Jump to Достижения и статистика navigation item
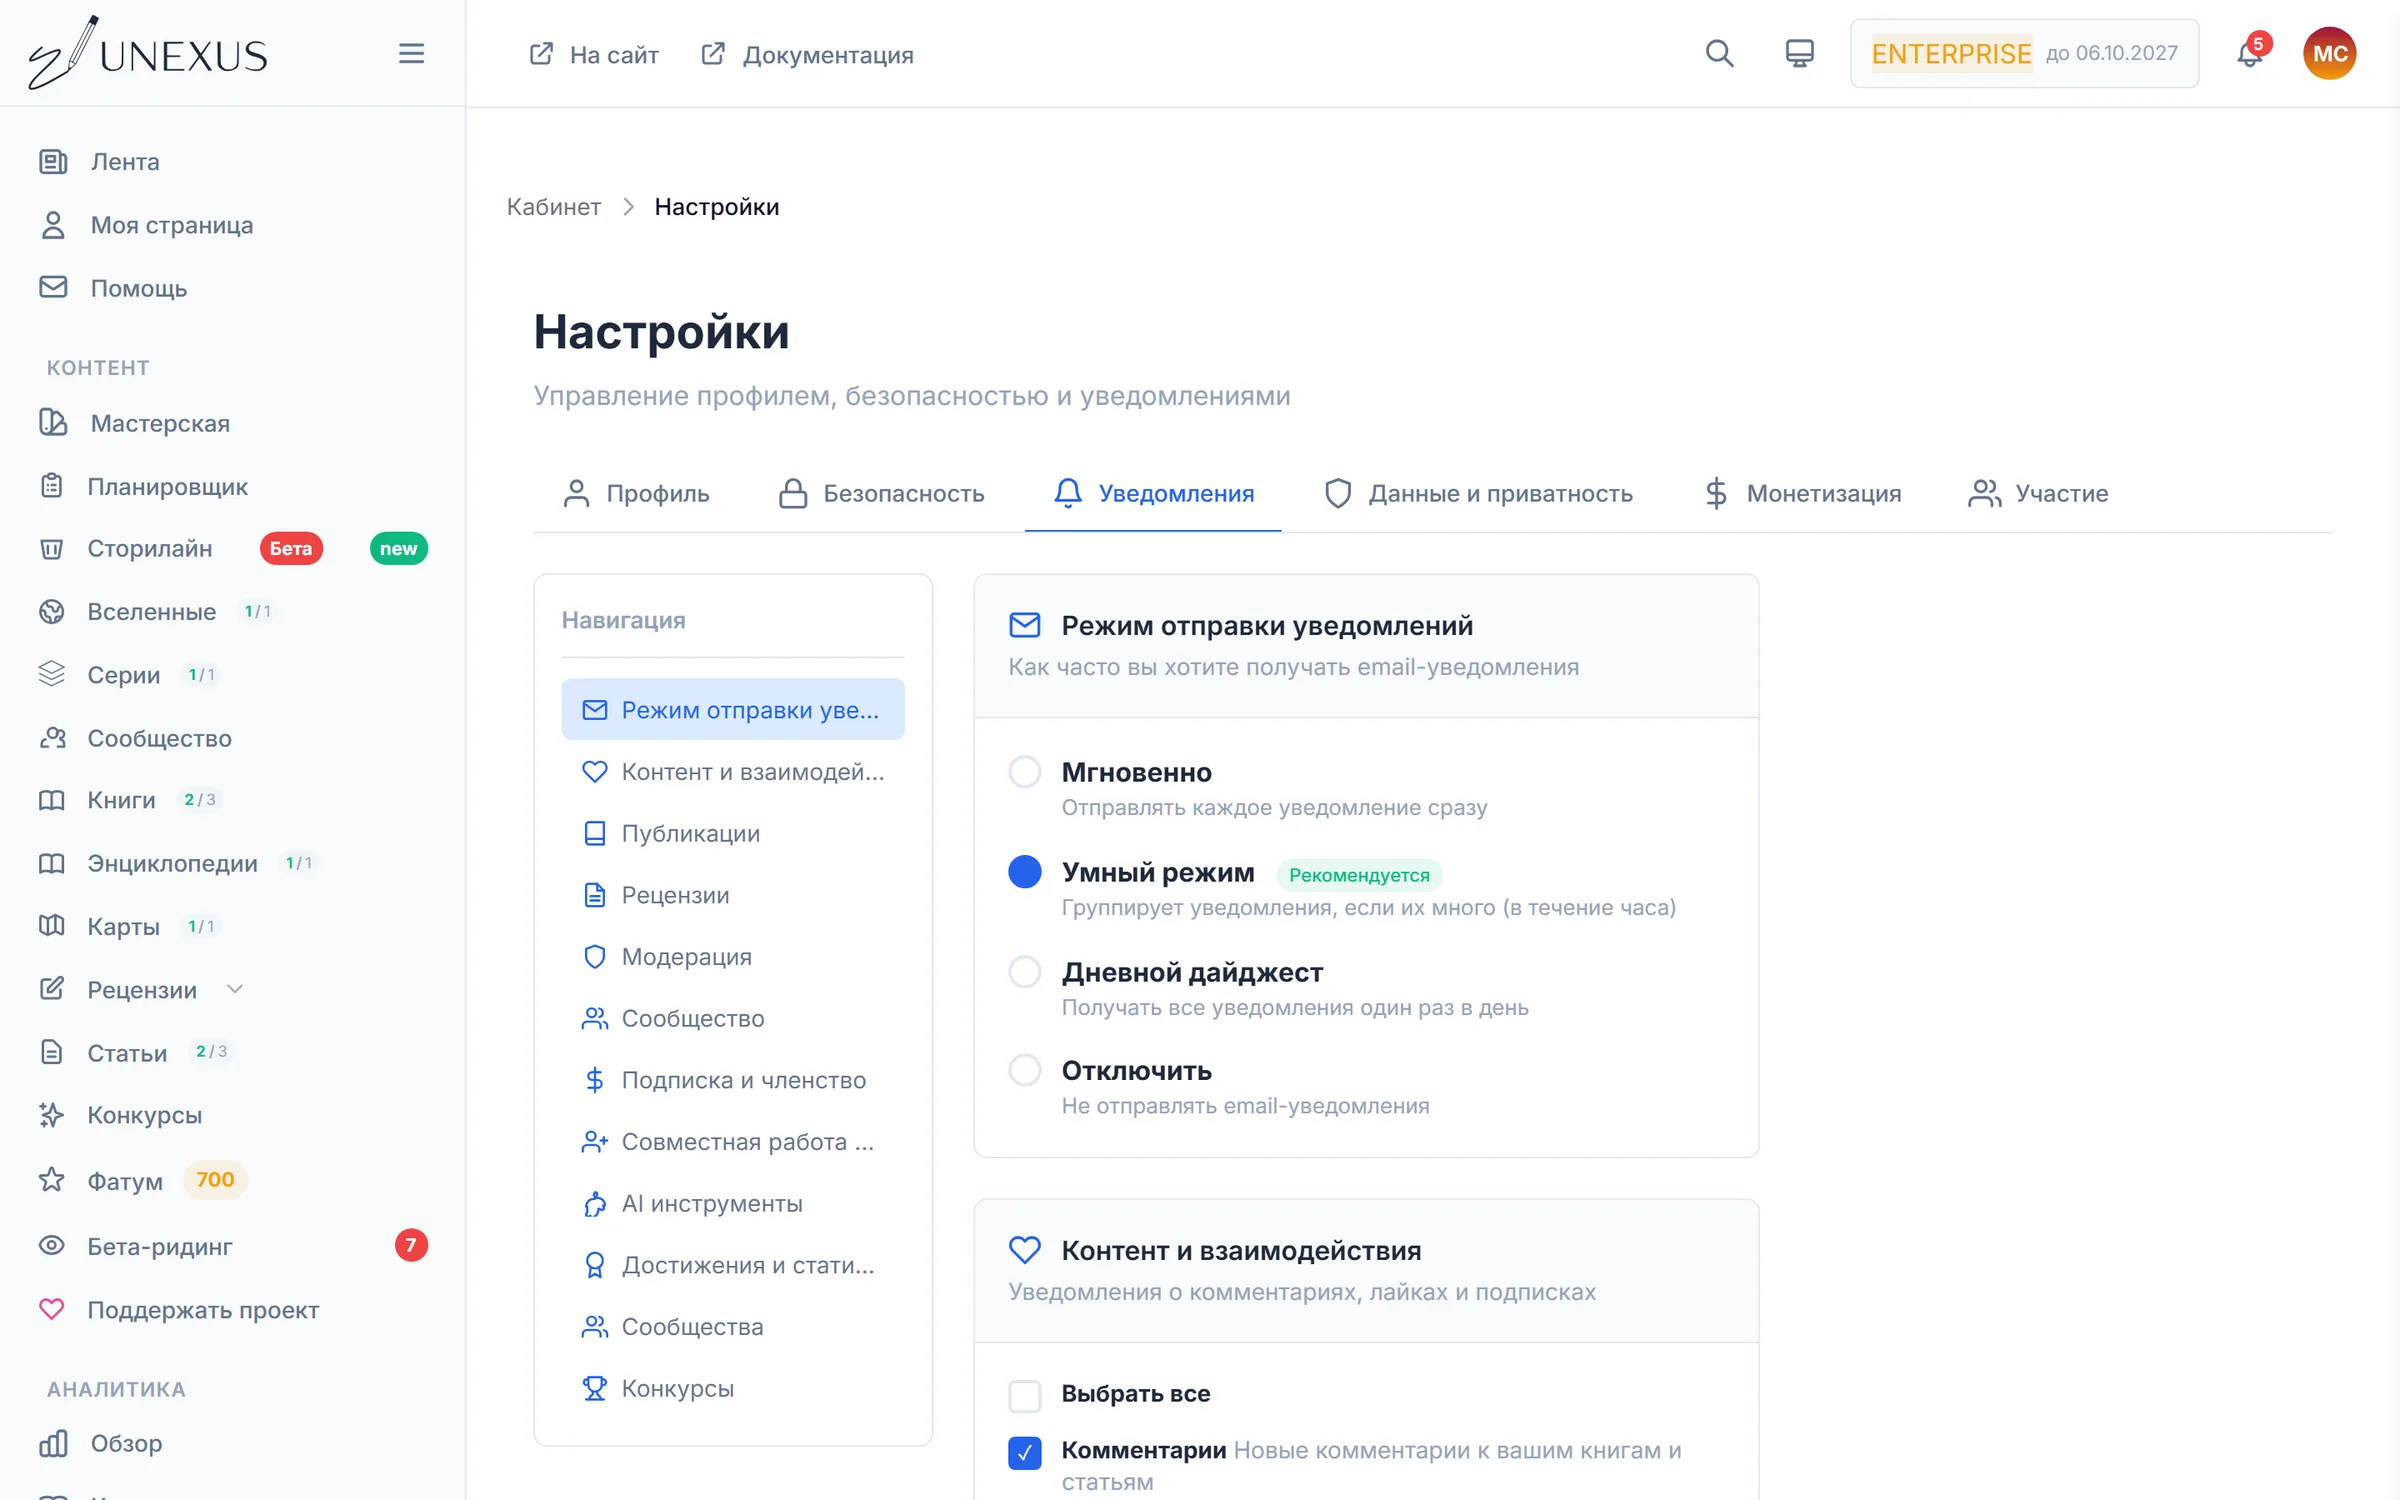Screen dimensions: 2400x1500 [733, 1265]
